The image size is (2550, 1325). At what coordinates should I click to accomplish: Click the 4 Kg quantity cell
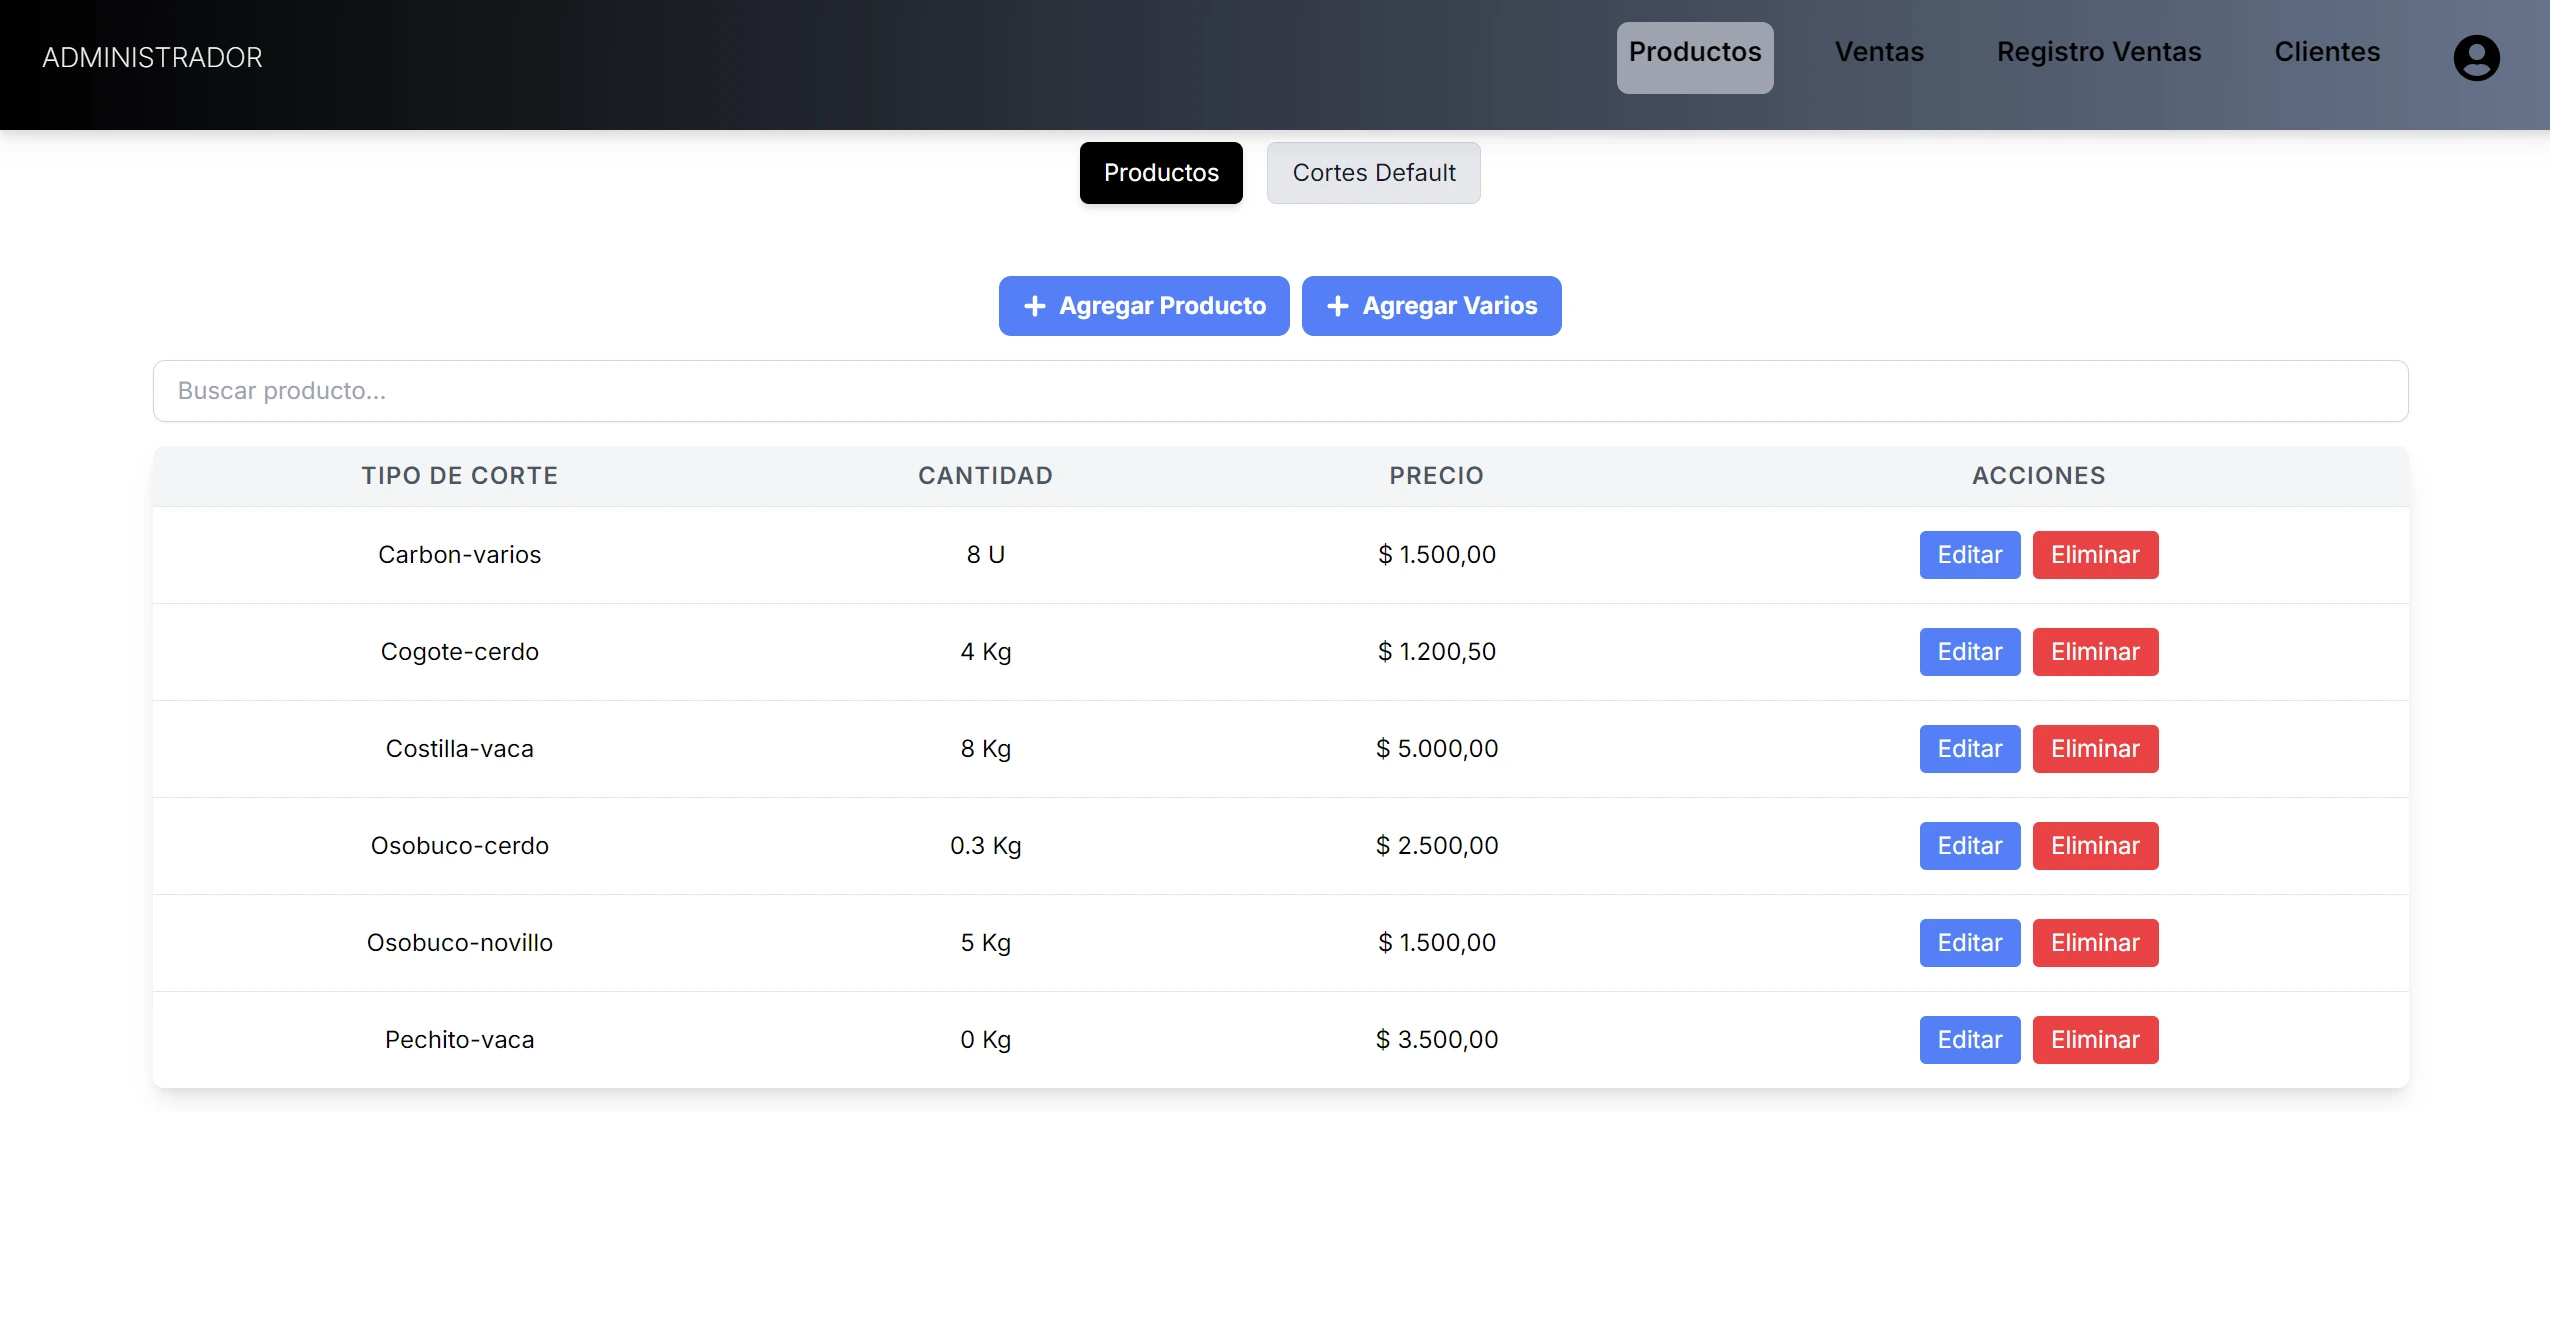click(985, 652)
